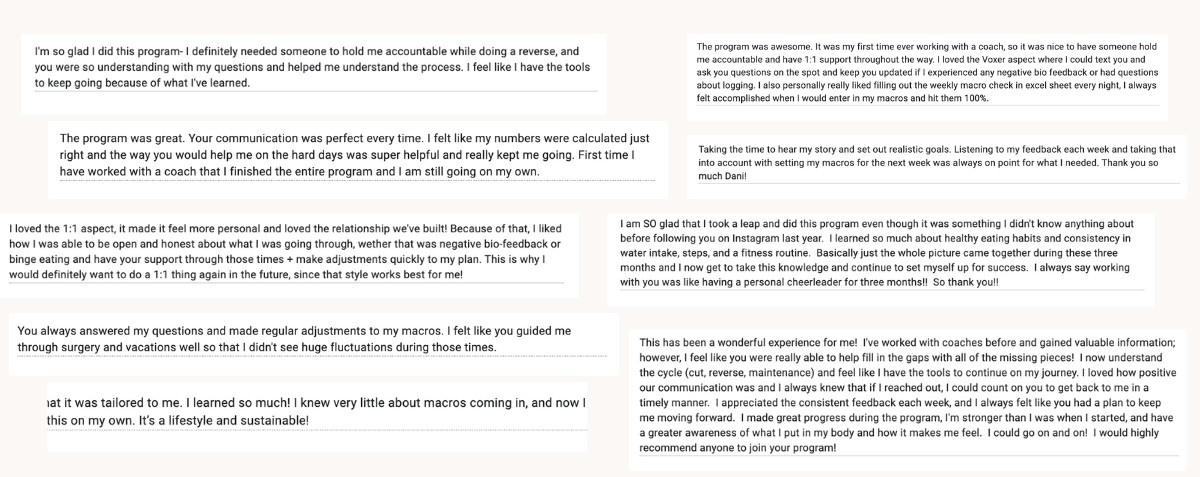Click the "I loved the 1:1 aspect" testimonial
1200x477 pixels.
(290, 244)
